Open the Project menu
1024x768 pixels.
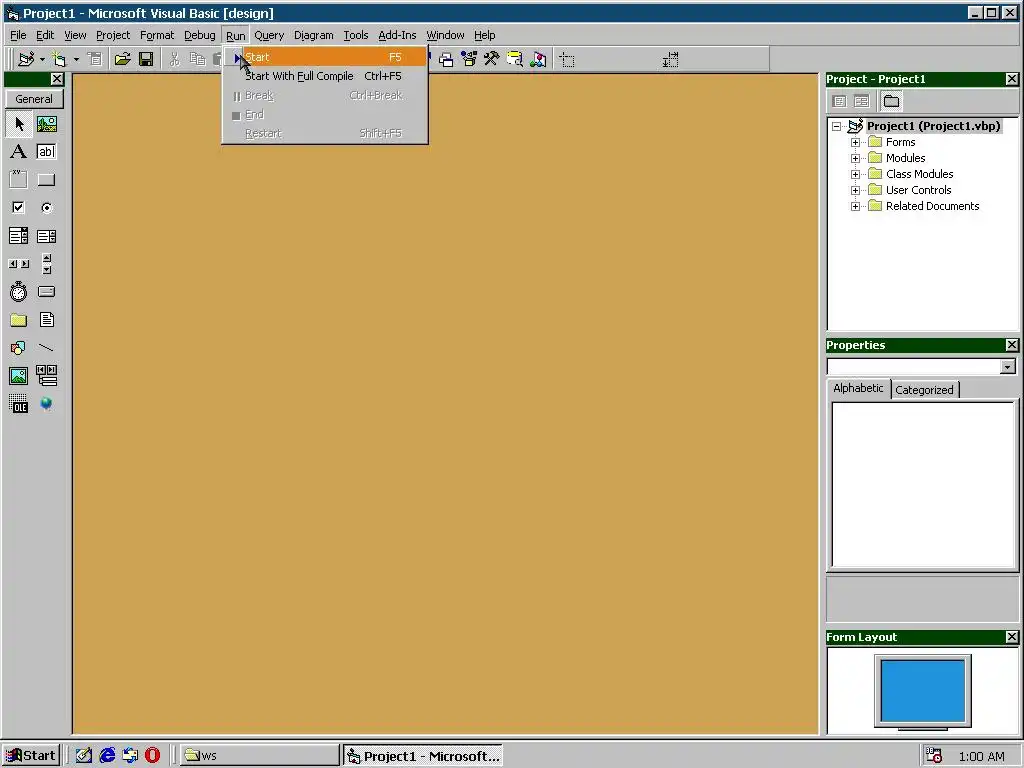coord(113,35)
